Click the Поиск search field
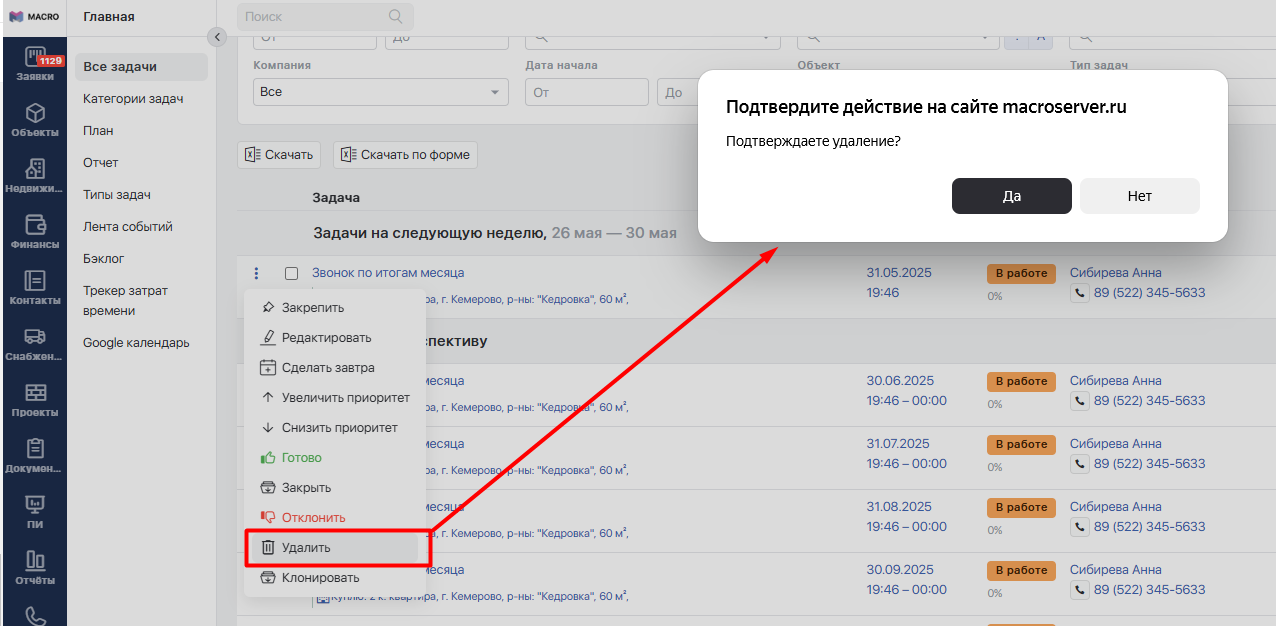This screenshot has width=1276, height=626. [312, 17]
